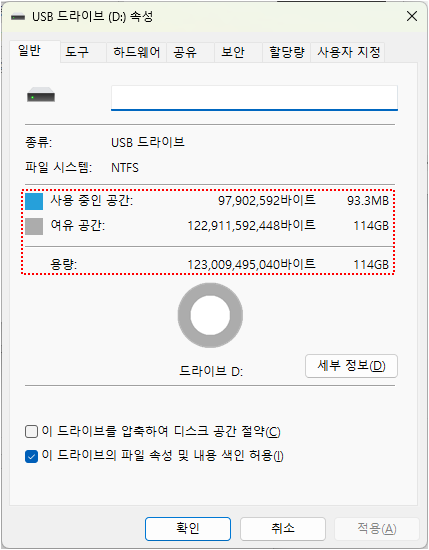Cancel with the 취소 button
Viewport: 429px width, 550px height.
tap(283, 529)
